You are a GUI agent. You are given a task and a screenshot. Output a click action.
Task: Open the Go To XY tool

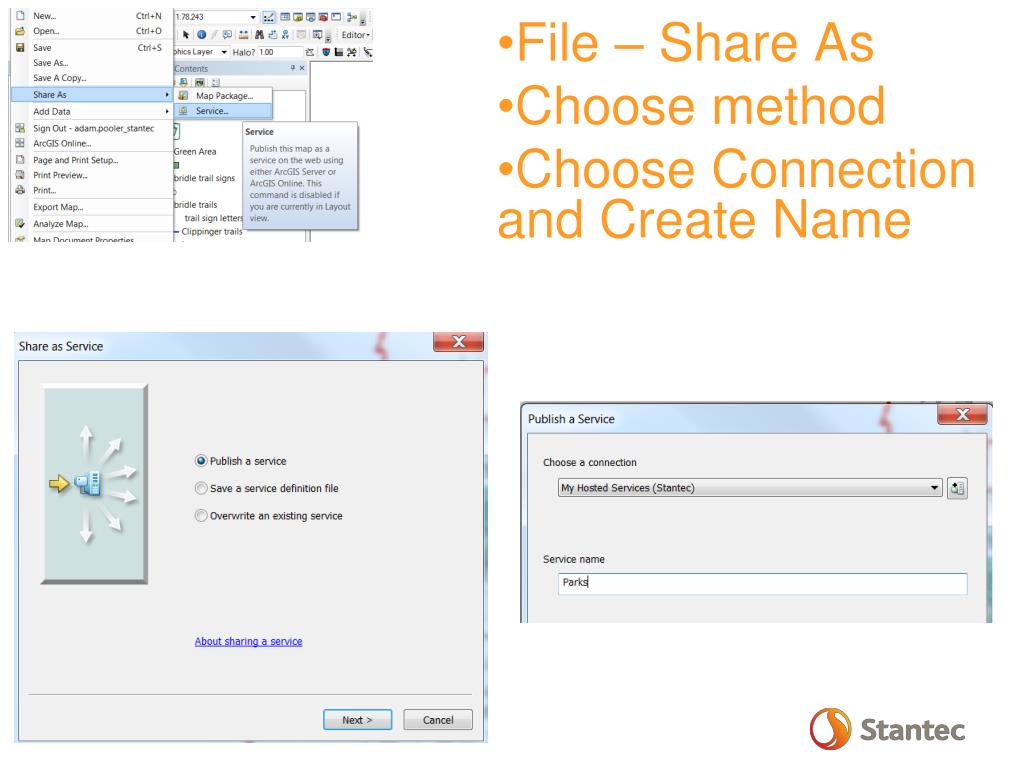click(285, 35)
